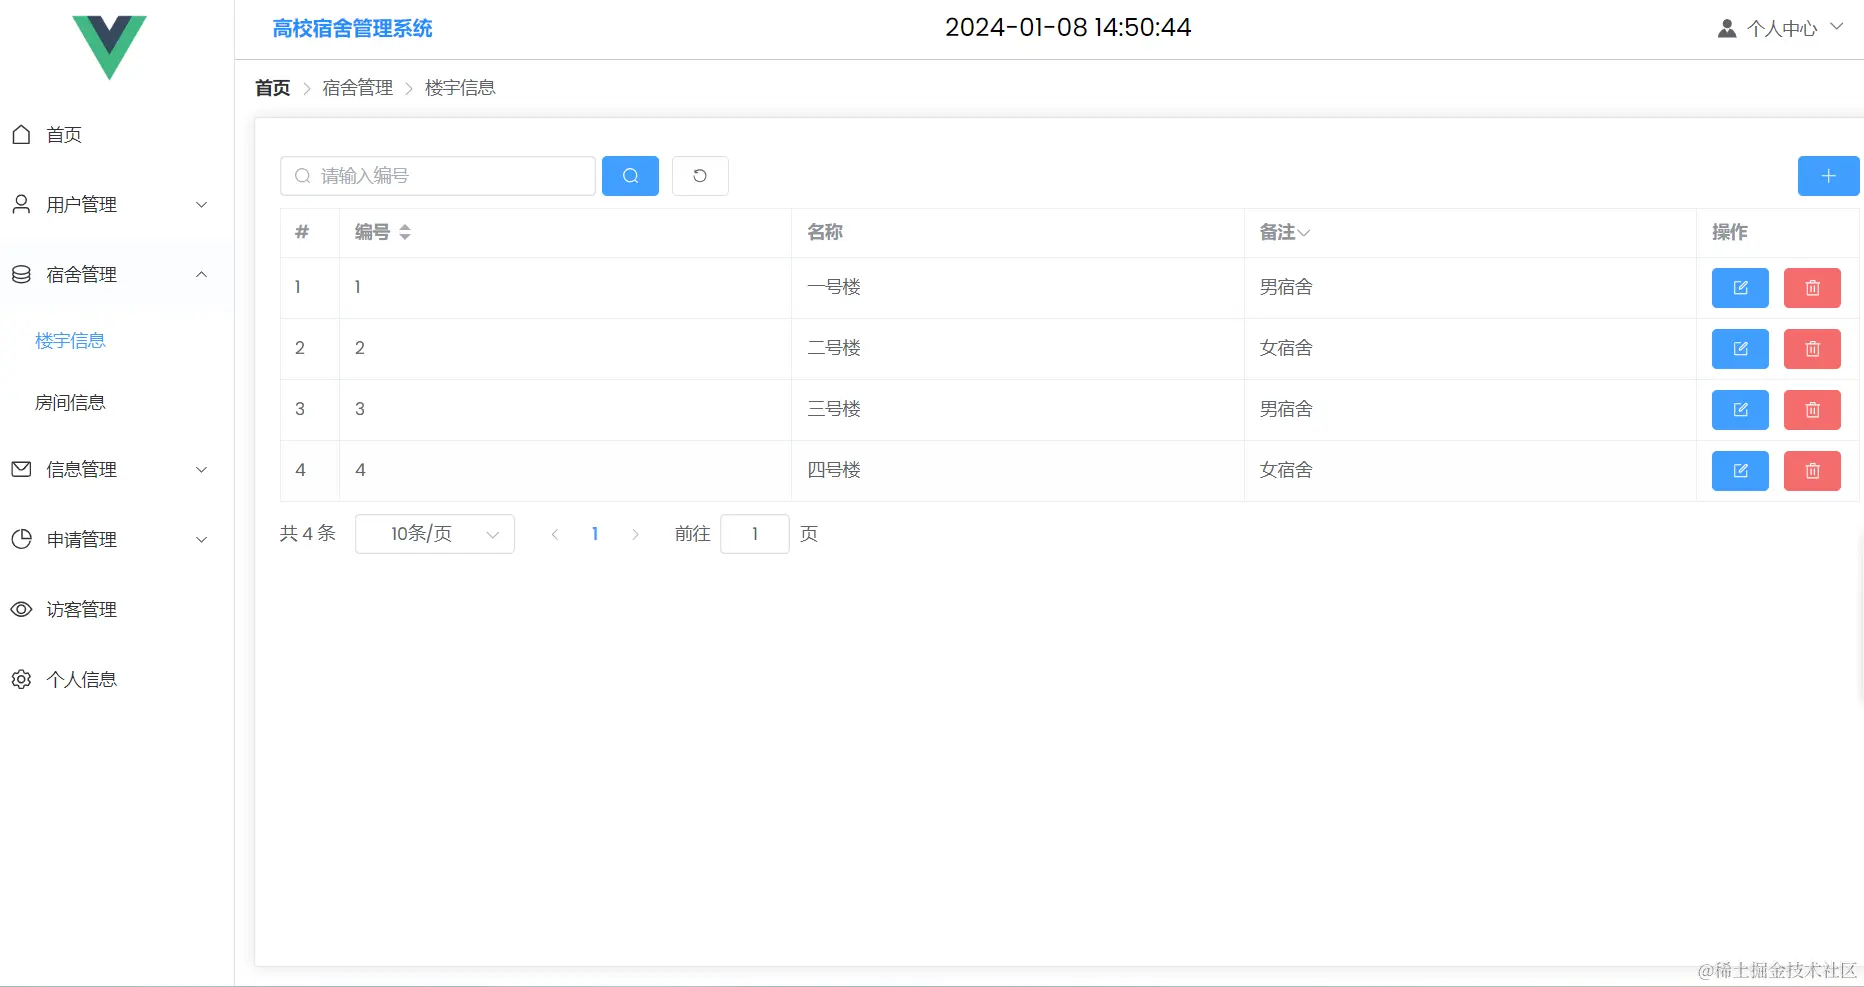Edit the 一号楼 row
1864x987 pixels.
pos(1740,288)
